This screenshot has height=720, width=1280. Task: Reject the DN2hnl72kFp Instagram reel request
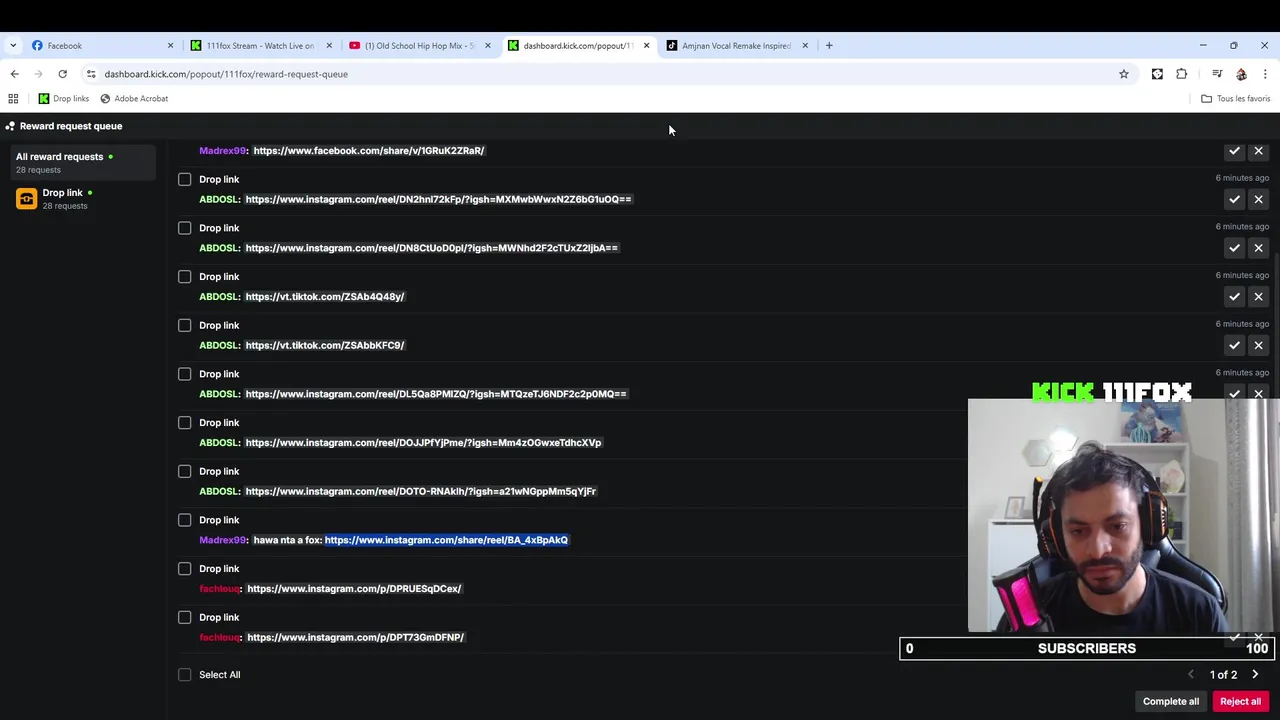pyautogui.click(x=1258, y=199)
